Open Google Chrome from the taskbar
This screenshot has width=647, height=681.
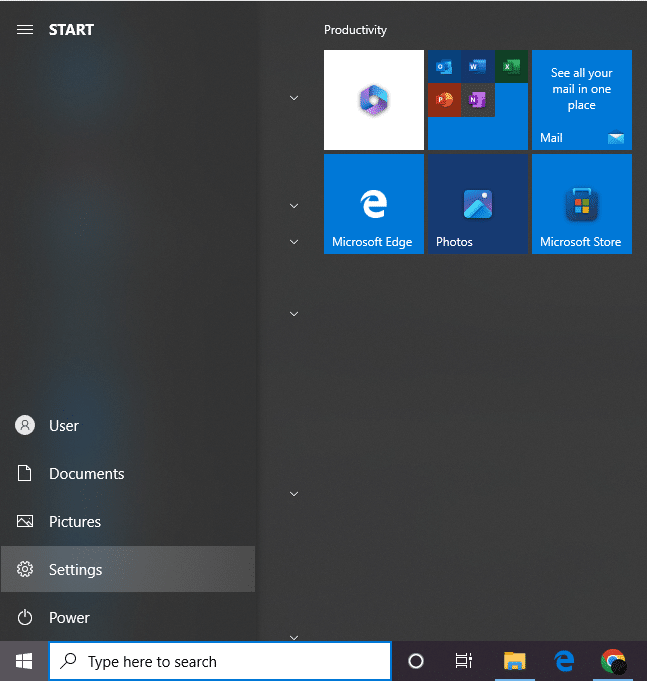[613, 661]
